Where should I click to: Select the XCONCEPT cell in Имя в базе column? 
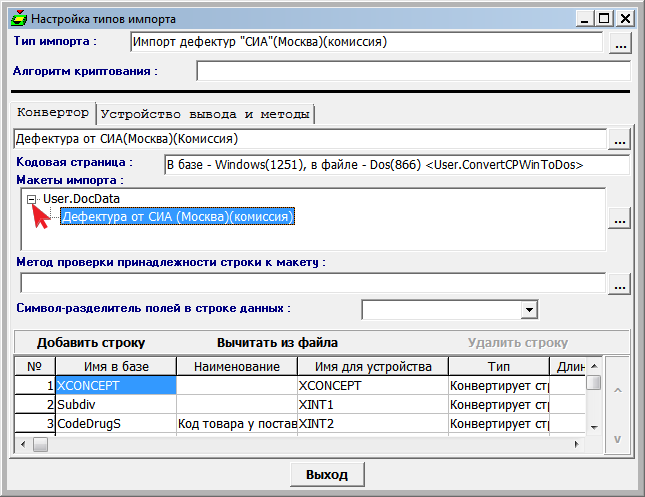click(116, 385)
